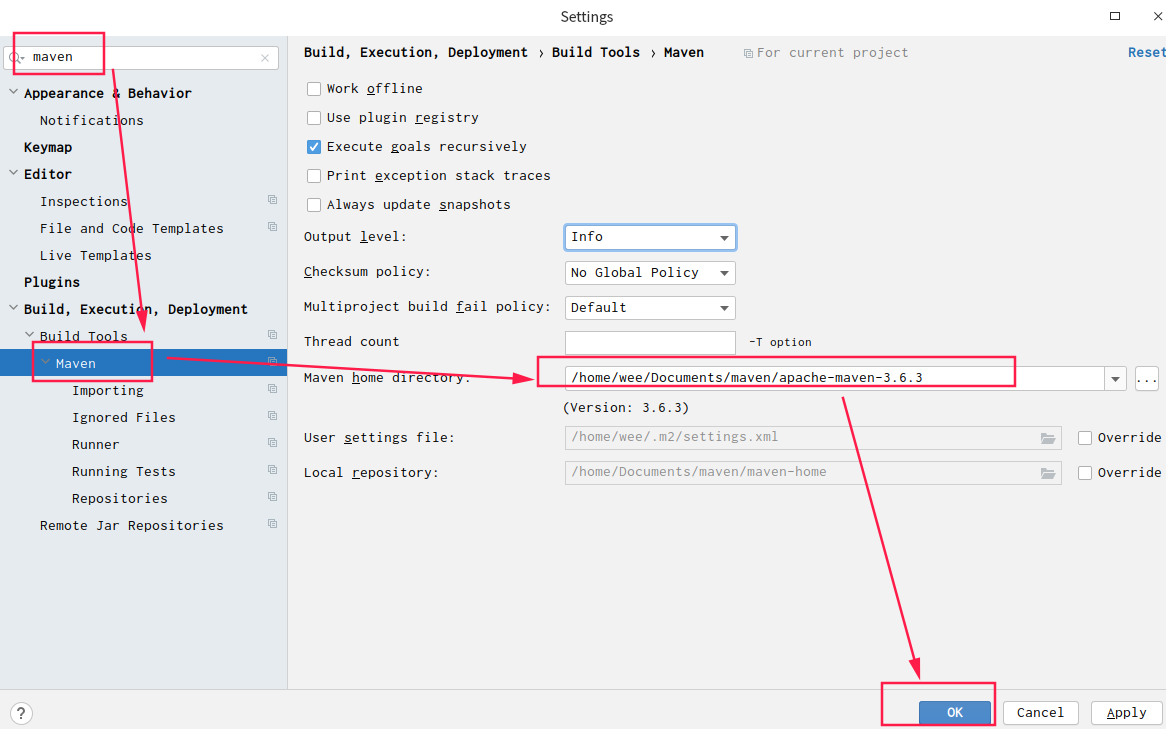1166x729 pixels.
Task: Select Importing under Maven
Action: pyautogui.click(x=108, y=391)
